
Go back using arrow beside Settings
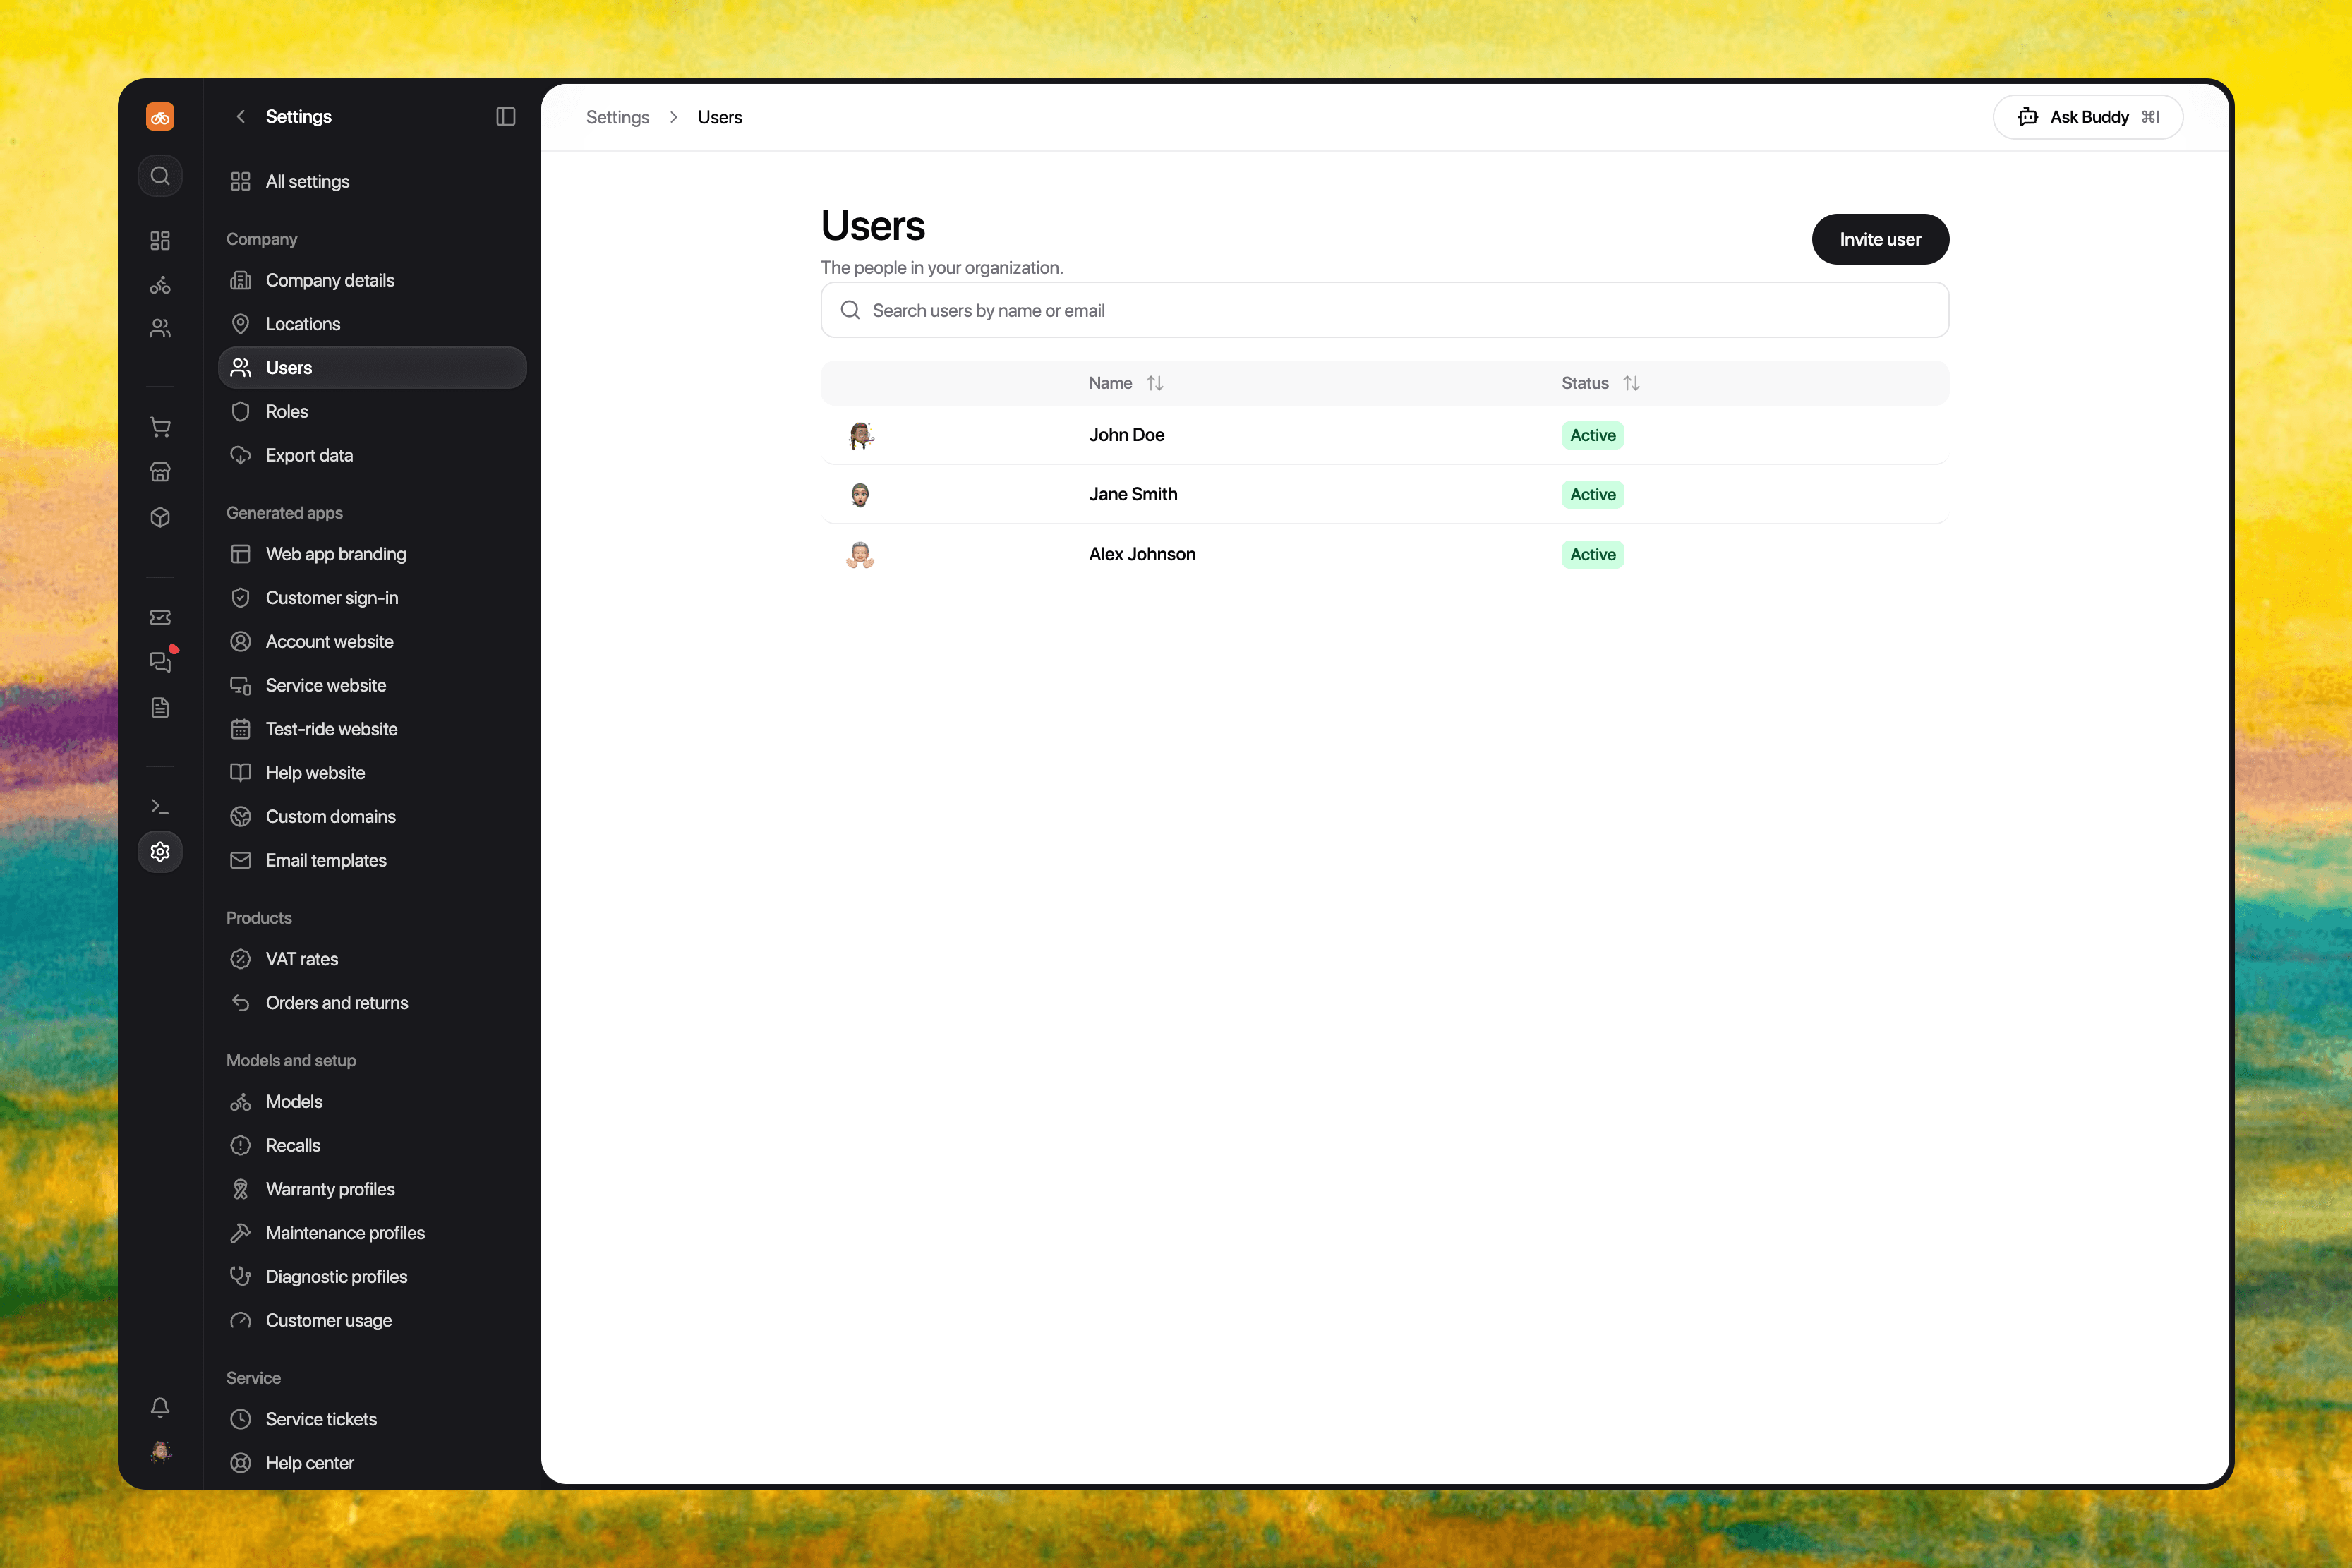(240, 117)
